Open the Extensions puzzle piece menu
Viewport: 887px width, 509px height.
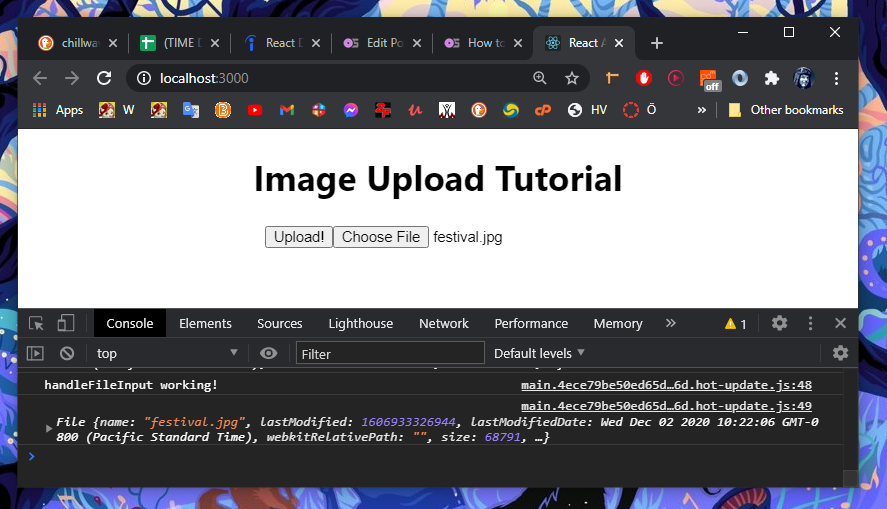(772, 78)
